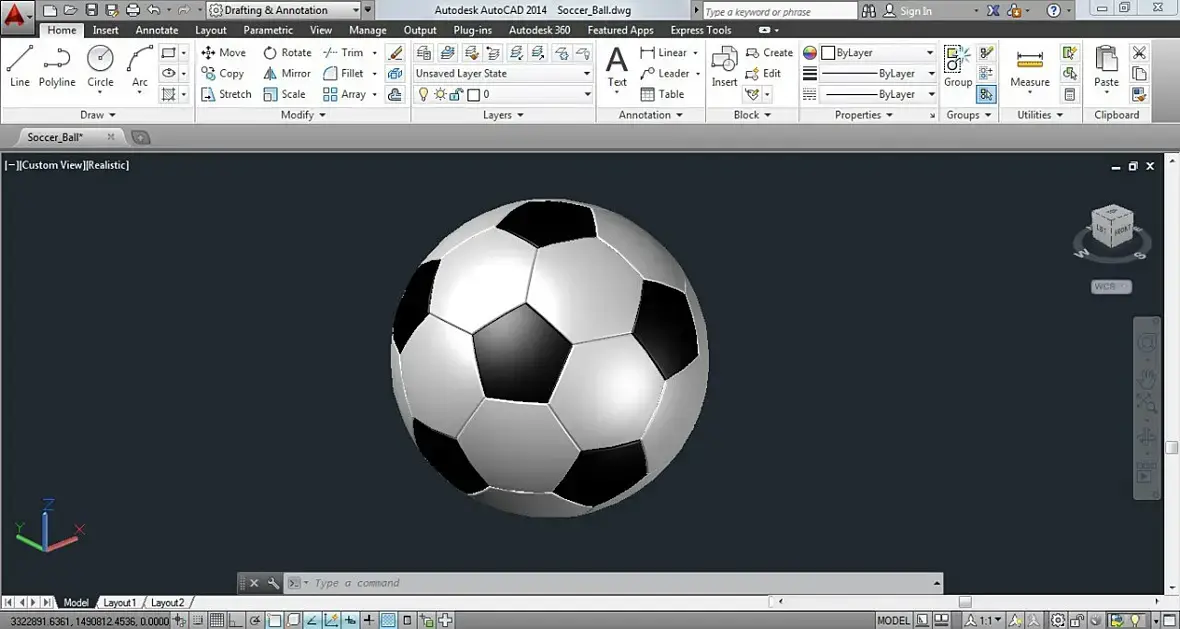
Task: Expand the Layers panel
Action: 503,114
